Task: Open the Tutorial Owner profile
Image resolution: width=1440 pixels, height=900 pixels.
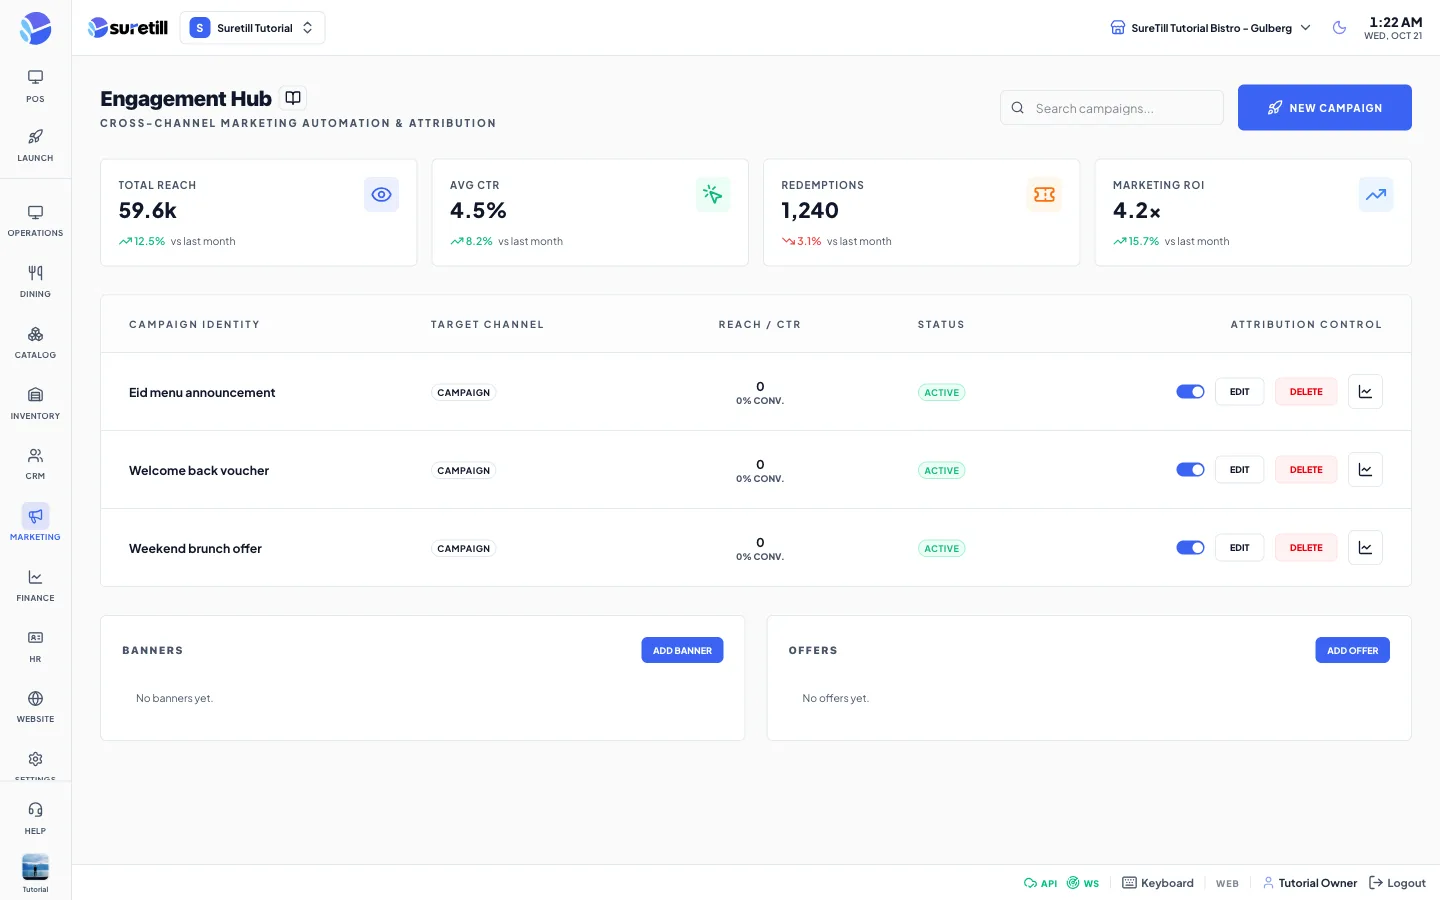Action: pos(1310,883)
